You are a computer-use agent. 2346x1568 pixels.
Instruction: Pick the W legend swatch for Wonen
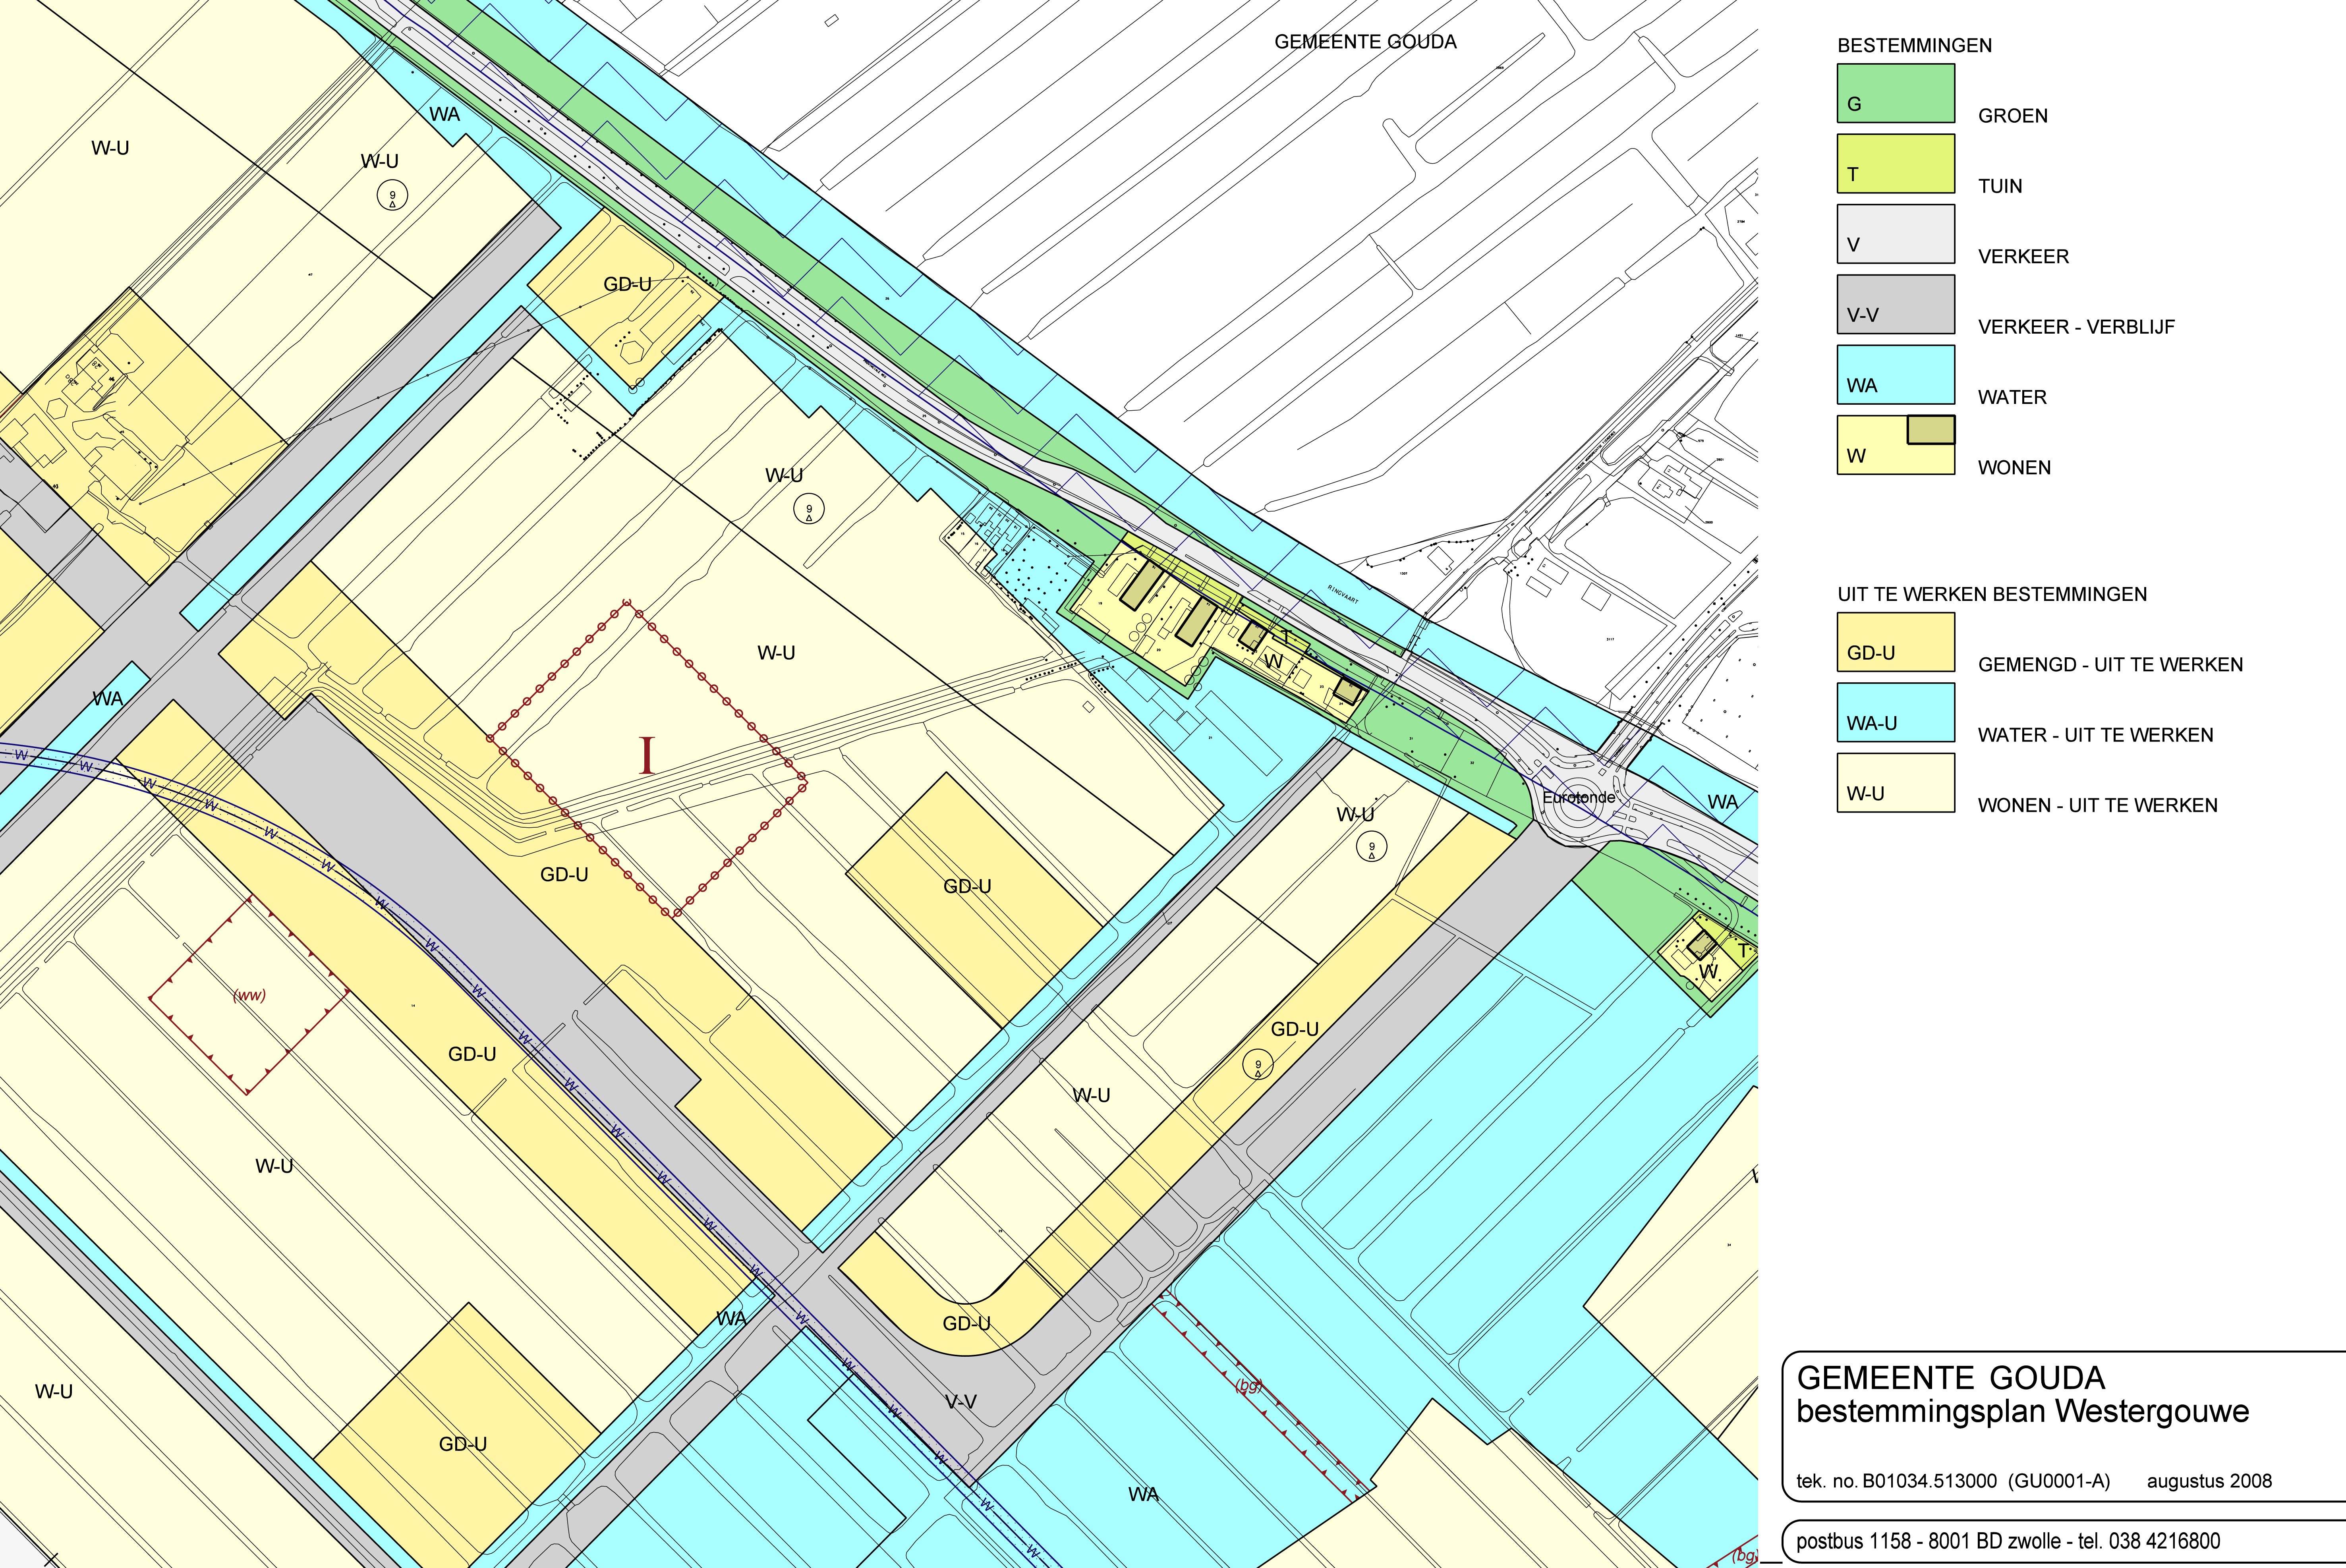1895,445
